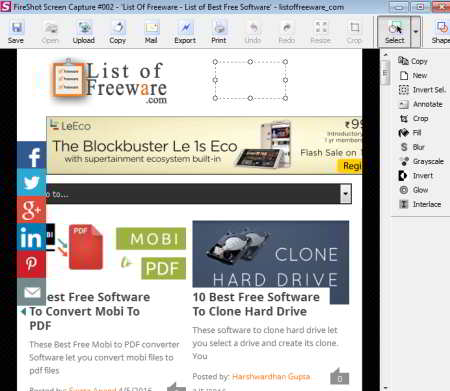Choose New in the selection panel
Viewport: 450px width, 391px height.
413,75
